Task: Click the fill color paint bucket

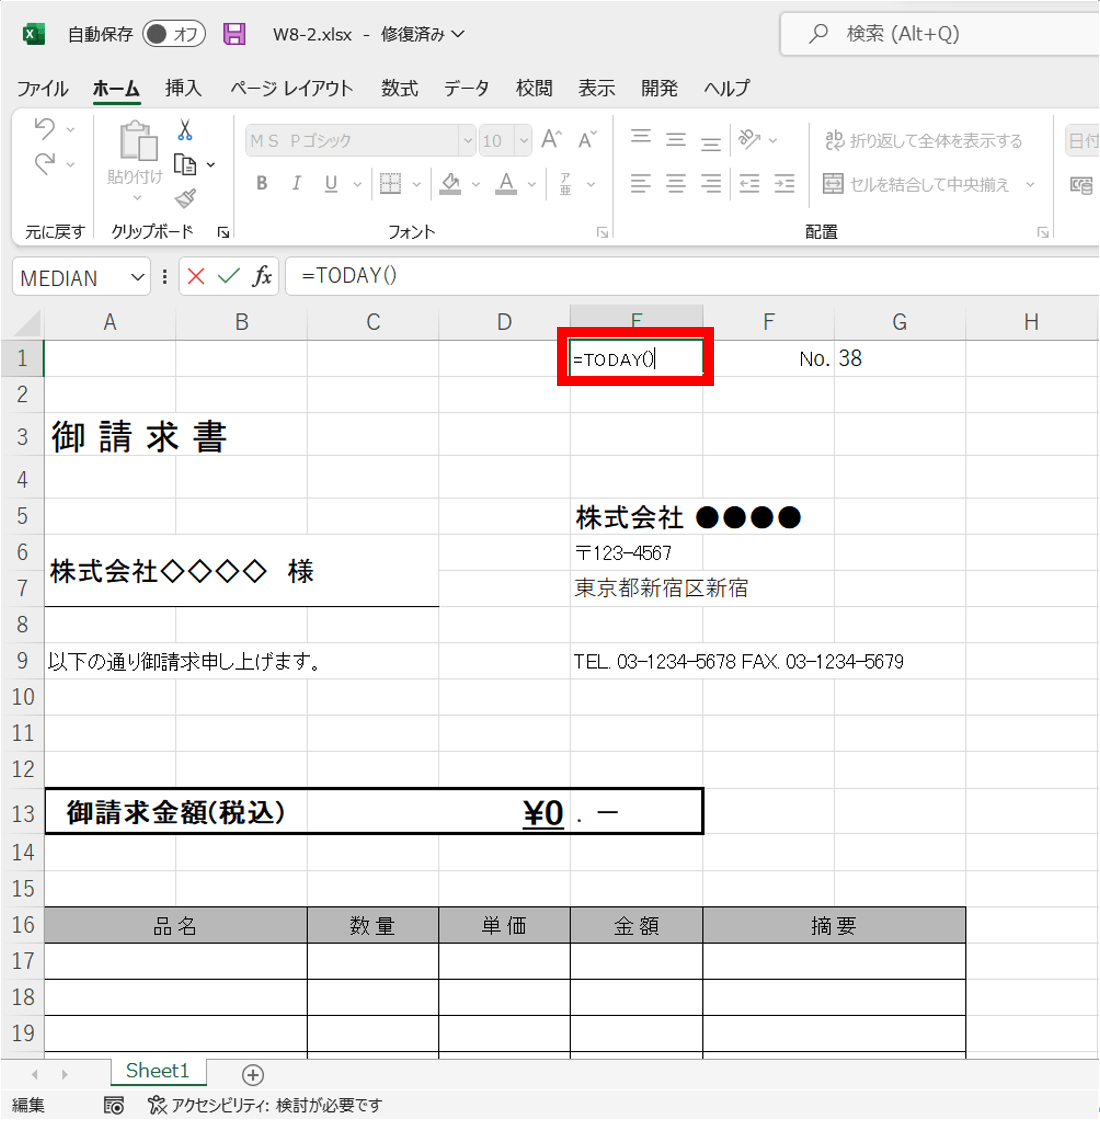Action: [451, 184]
